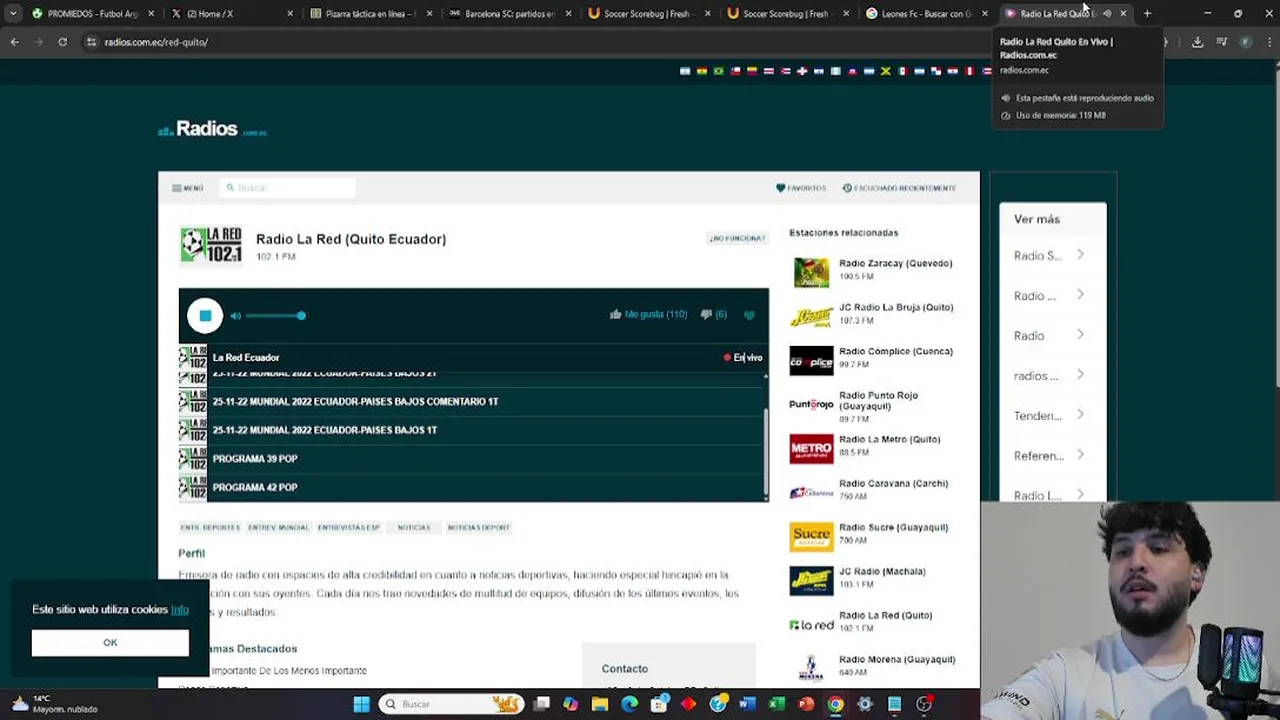Add station to favorites heart icon
1280x720 pixels.
coord(749,315)
